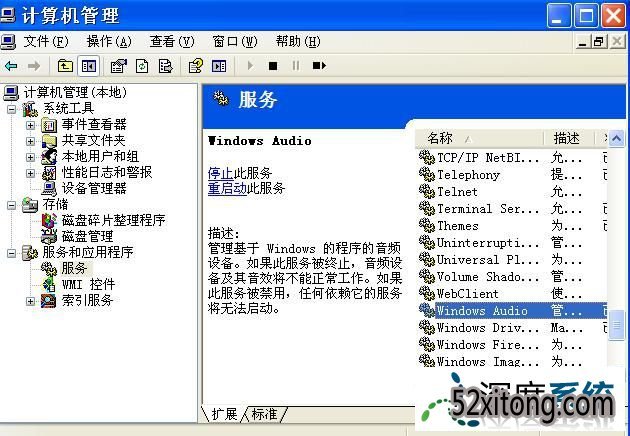Open the 文件(F) menu
This screenshot has width=630, height=436.
click(x=46, y=41)
